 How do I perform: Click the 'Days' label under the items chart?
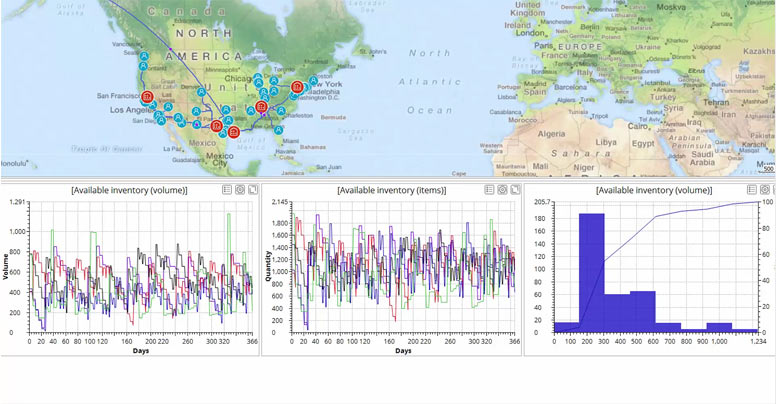click(403, 351)
